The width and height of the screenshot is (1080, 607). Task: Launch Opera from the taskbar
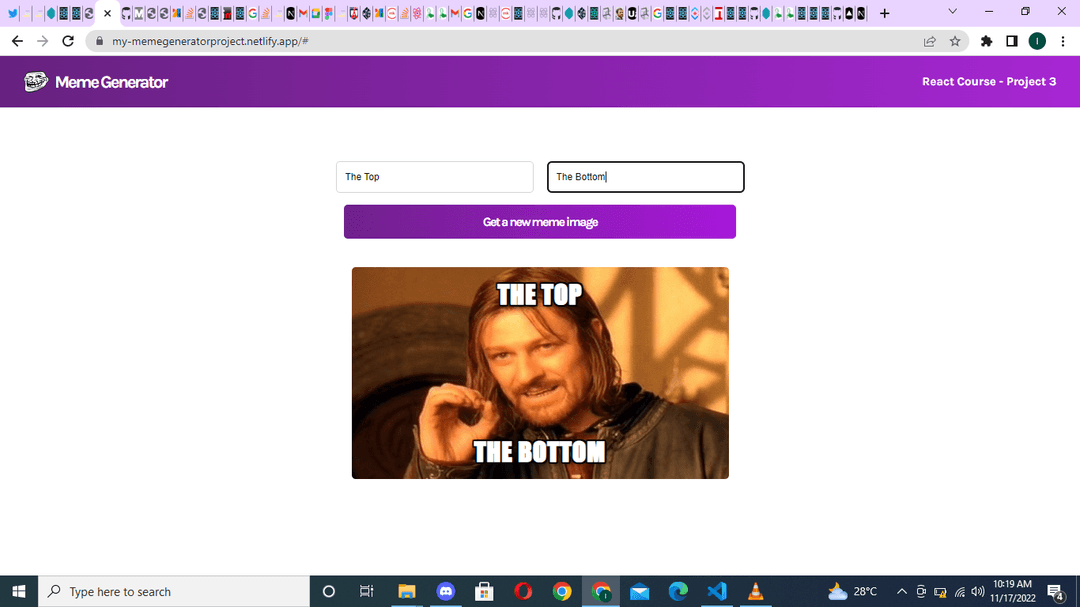(523, 591)
